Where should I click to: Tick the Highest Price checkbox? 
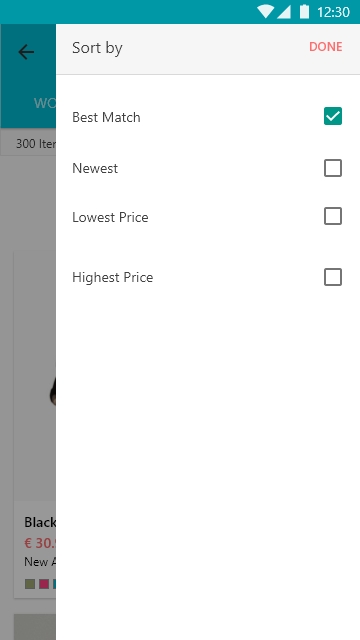click(x=333, y=277)
